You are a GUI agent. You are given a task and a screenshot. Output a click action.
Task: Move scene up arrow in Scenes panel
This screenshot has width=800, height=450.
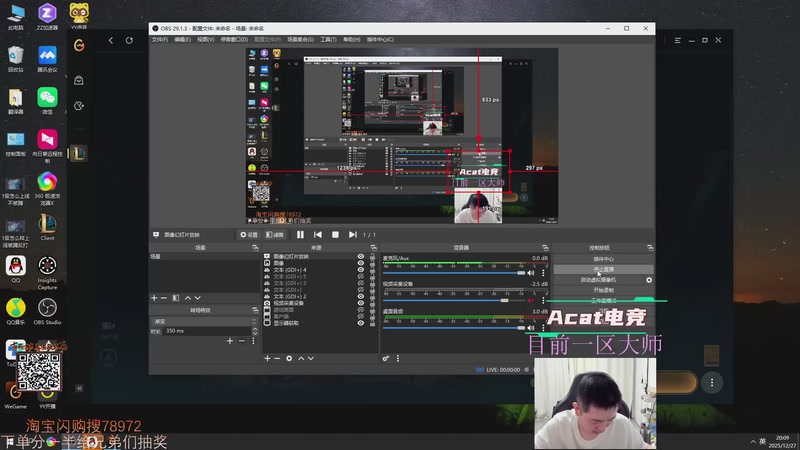tap(188, 298)
